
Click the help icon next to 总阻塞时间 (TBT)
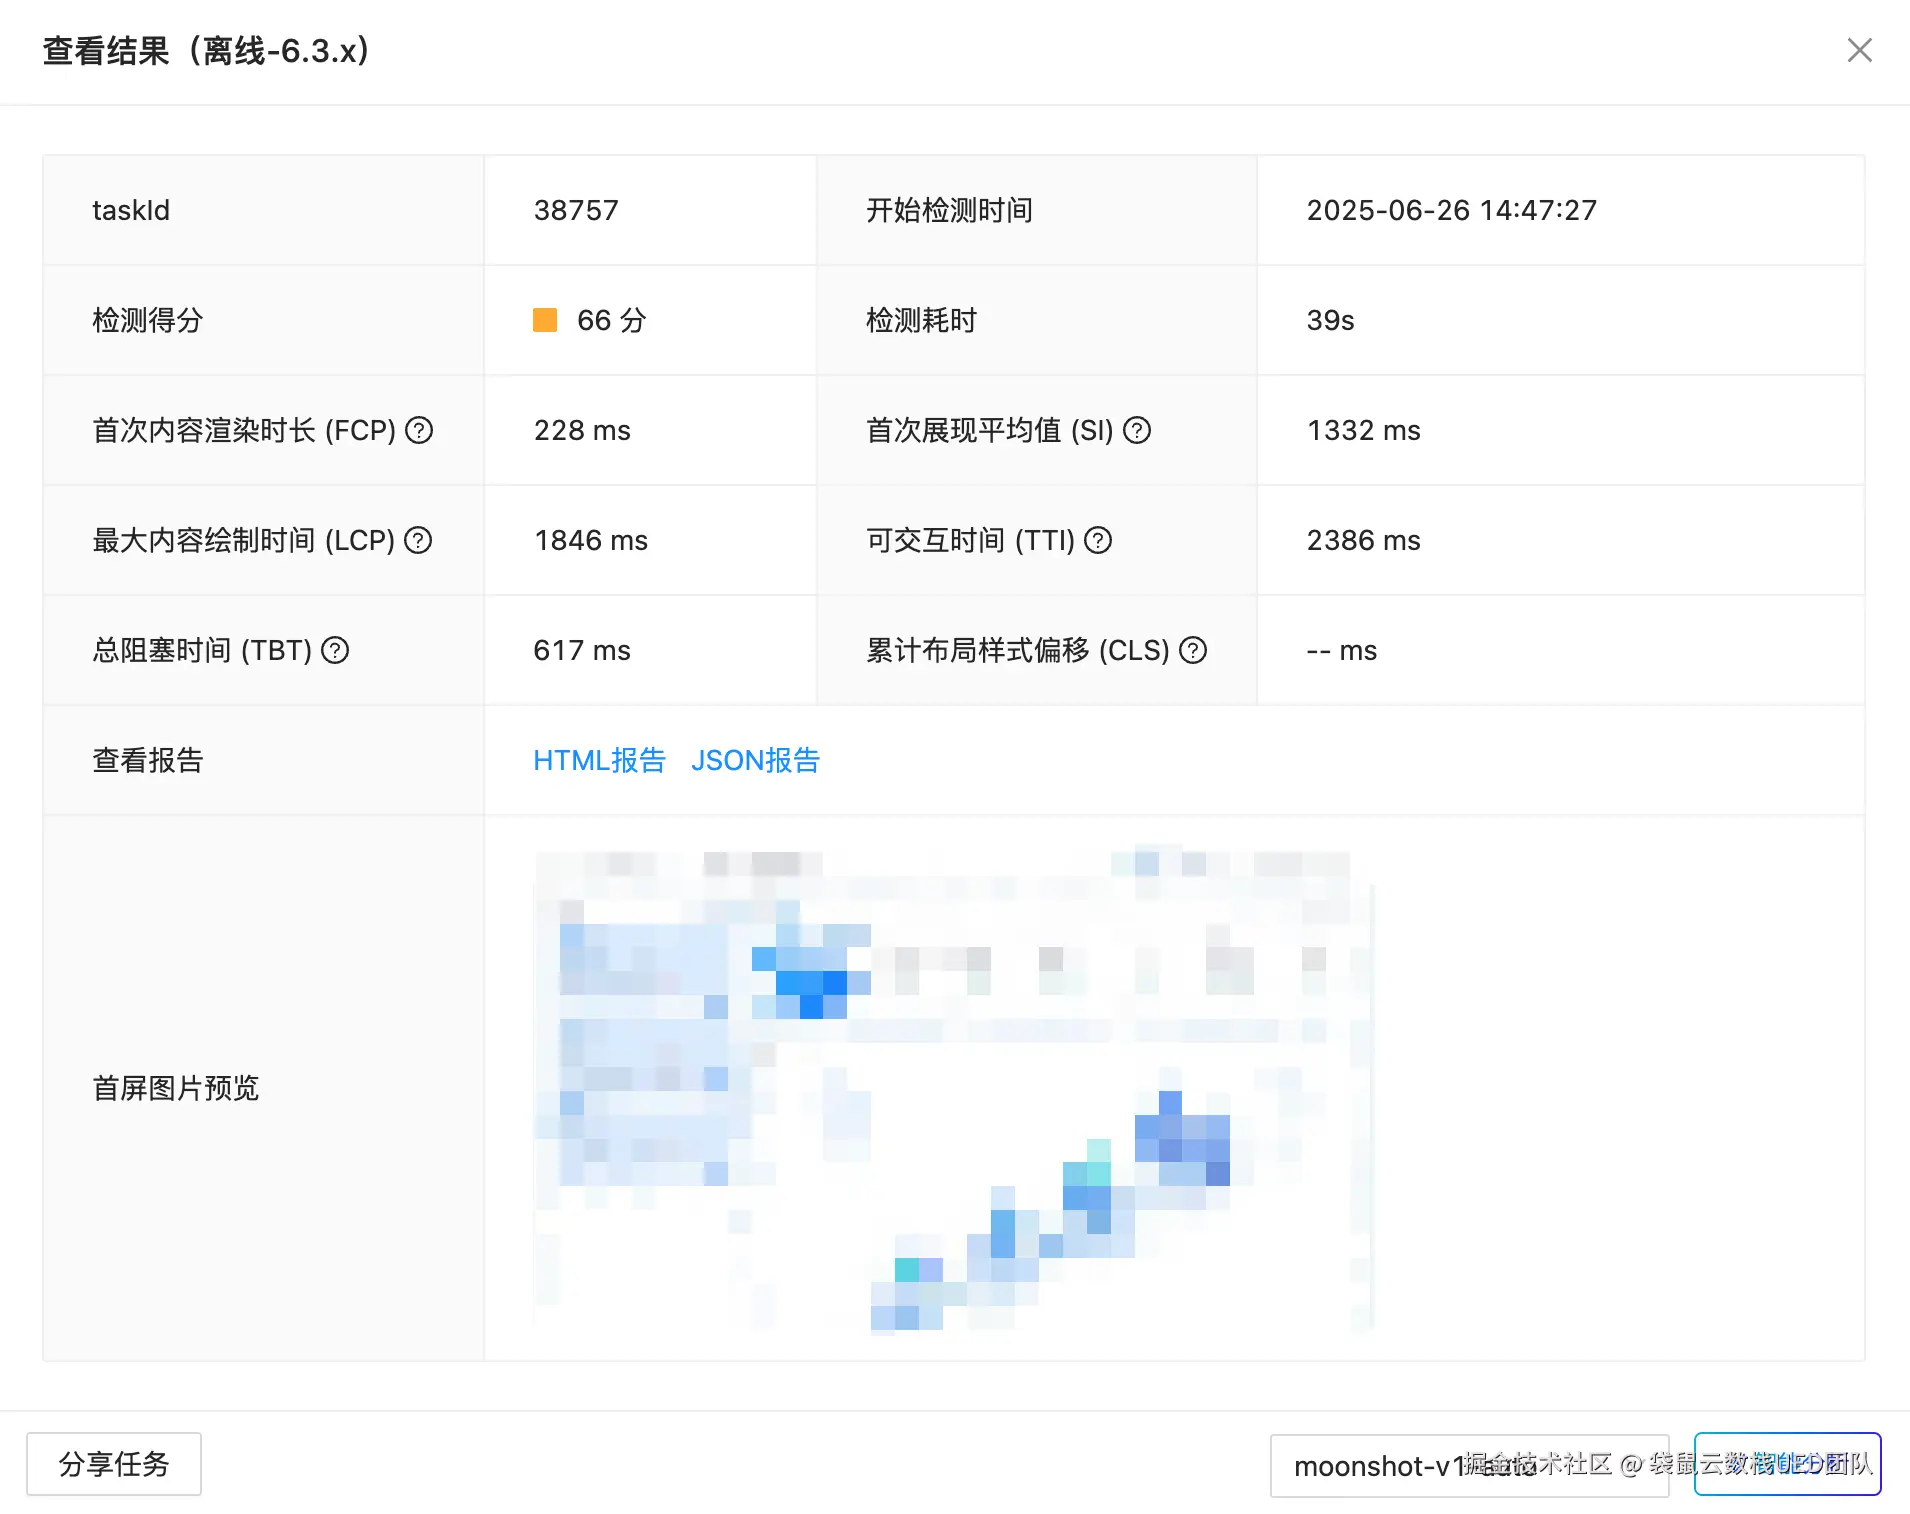coord(335,650)
